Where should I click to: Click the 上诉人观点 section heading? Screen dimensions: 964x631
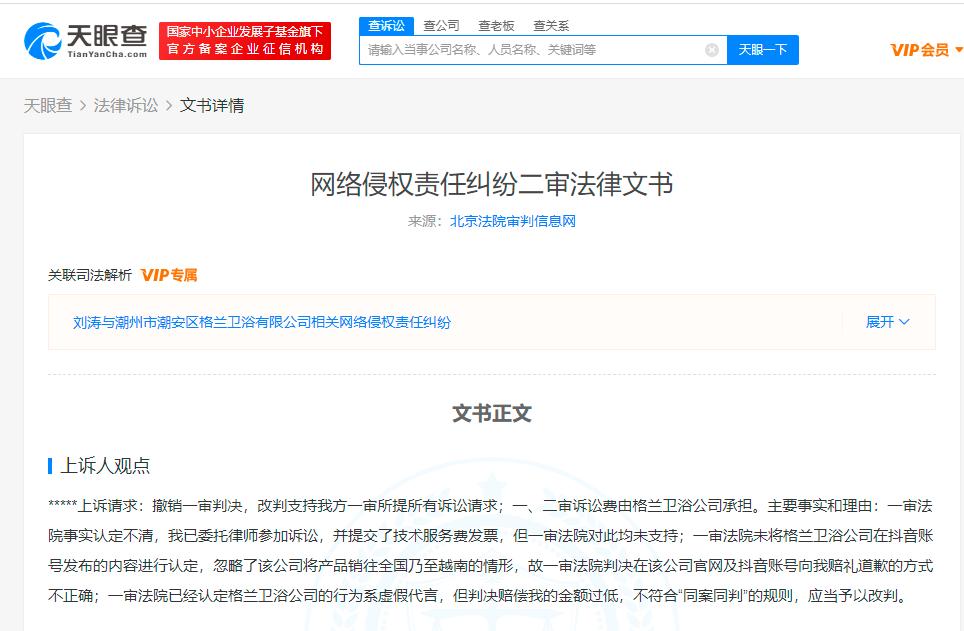(x=105, y=466)
